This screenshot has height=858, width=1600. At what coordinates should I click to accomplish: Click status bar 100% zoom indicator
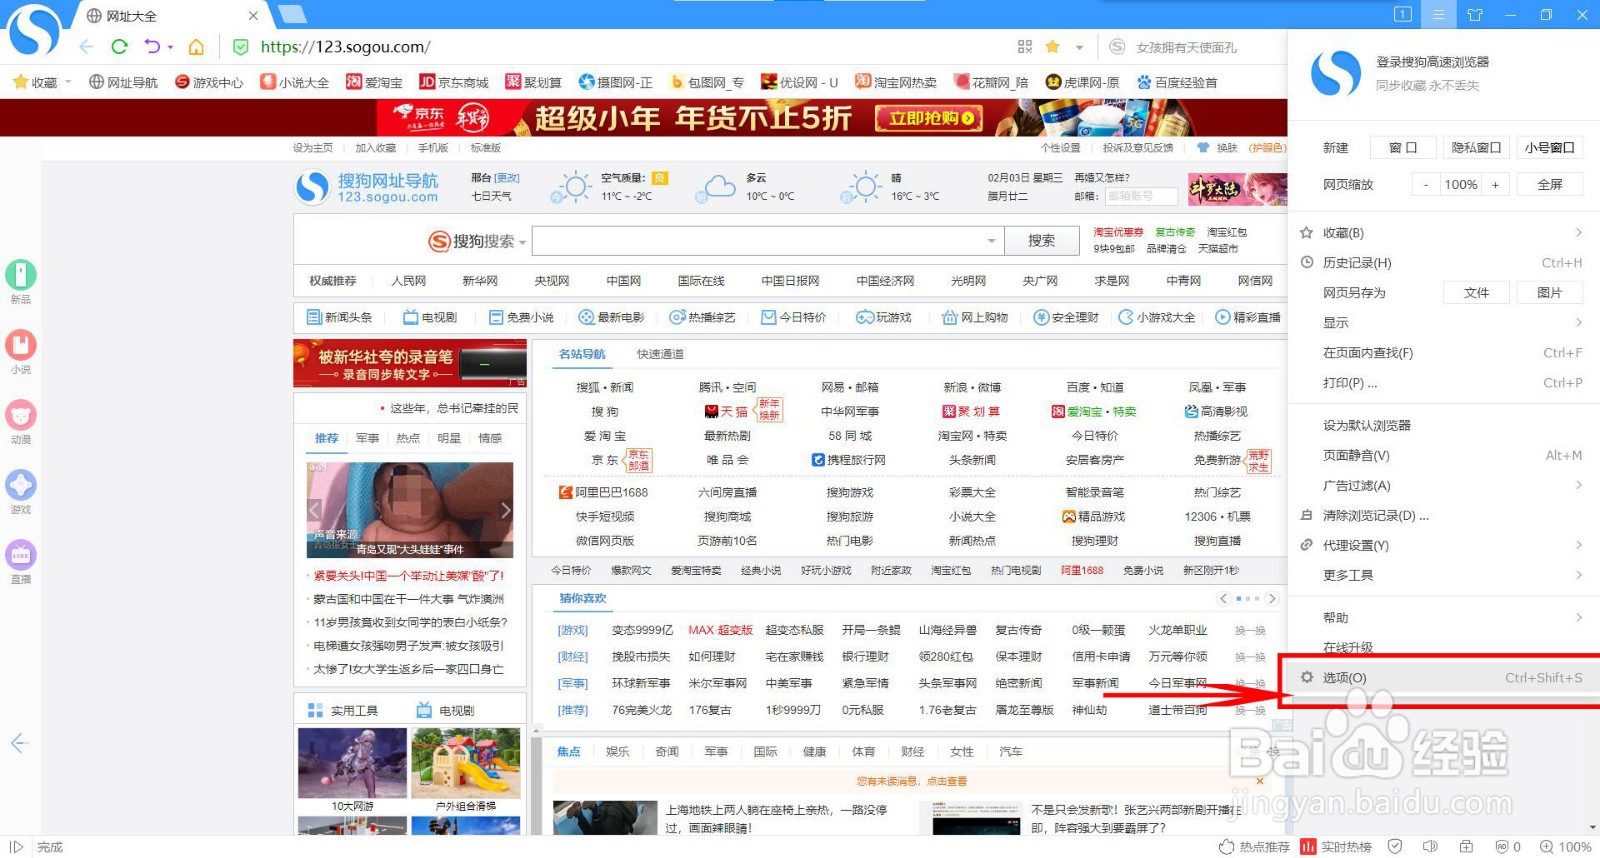1565,847
